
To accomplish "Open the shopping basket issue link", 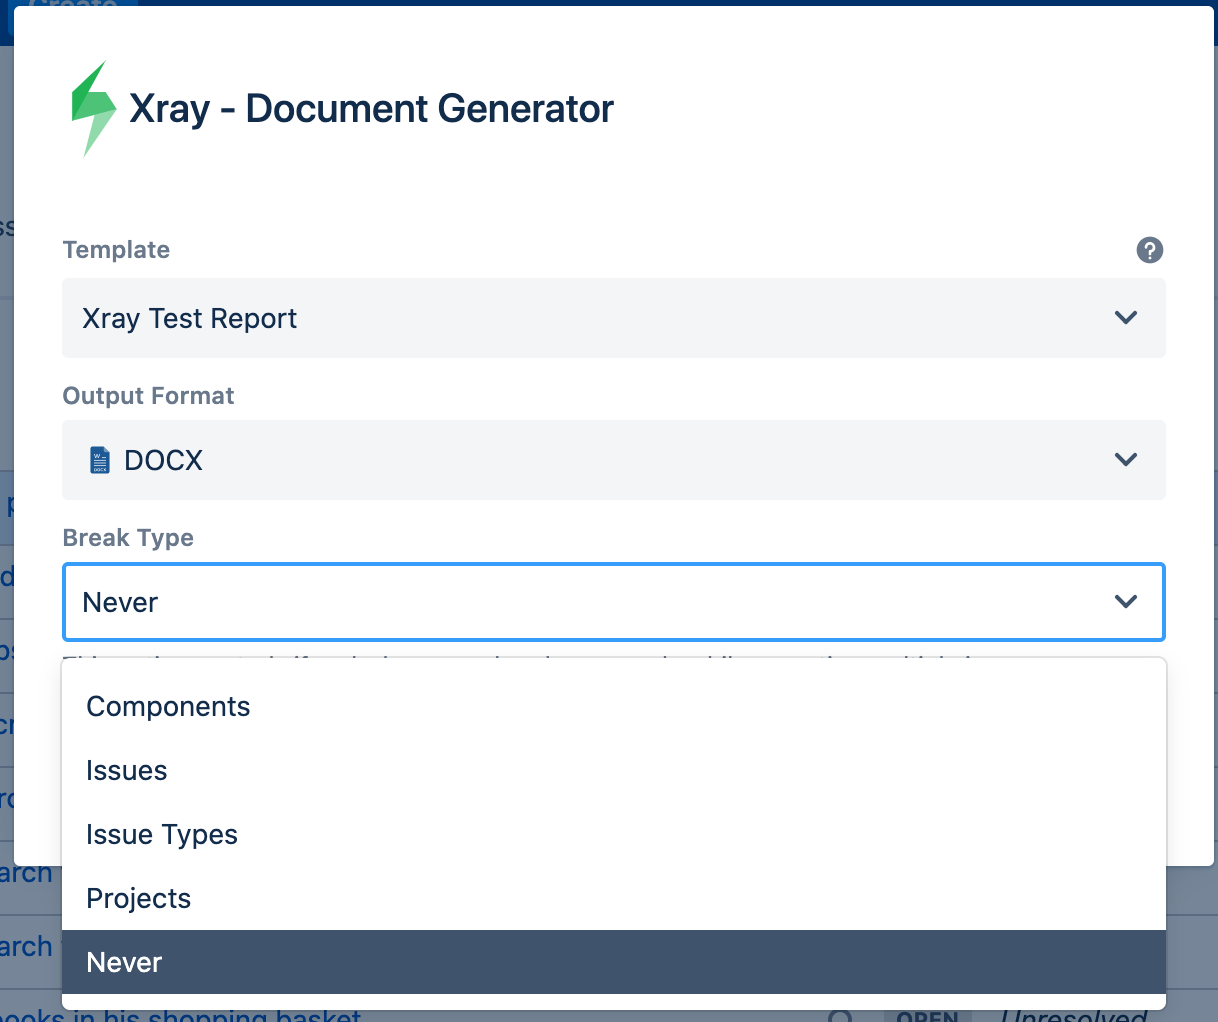I will point(180,1015).
